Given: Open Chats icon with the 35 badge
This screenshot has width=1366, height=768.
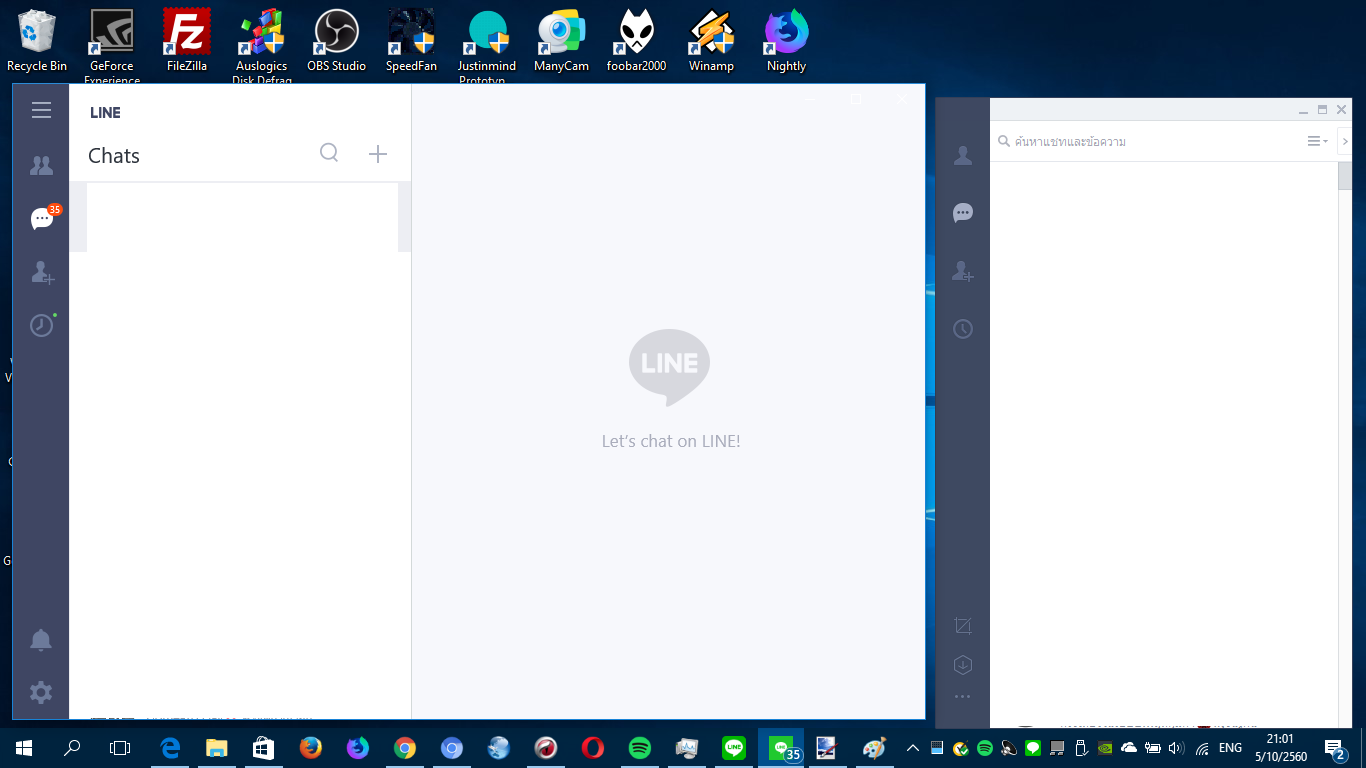Looking at the screenshot, I should [x=42, y=218].
